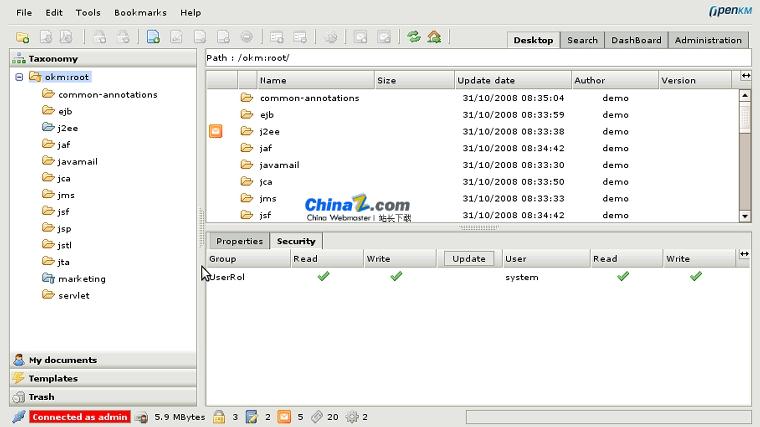Click the orange subscriptions icon in status bar
Viewport: 760px width, 427px height.
coord(284,417)
